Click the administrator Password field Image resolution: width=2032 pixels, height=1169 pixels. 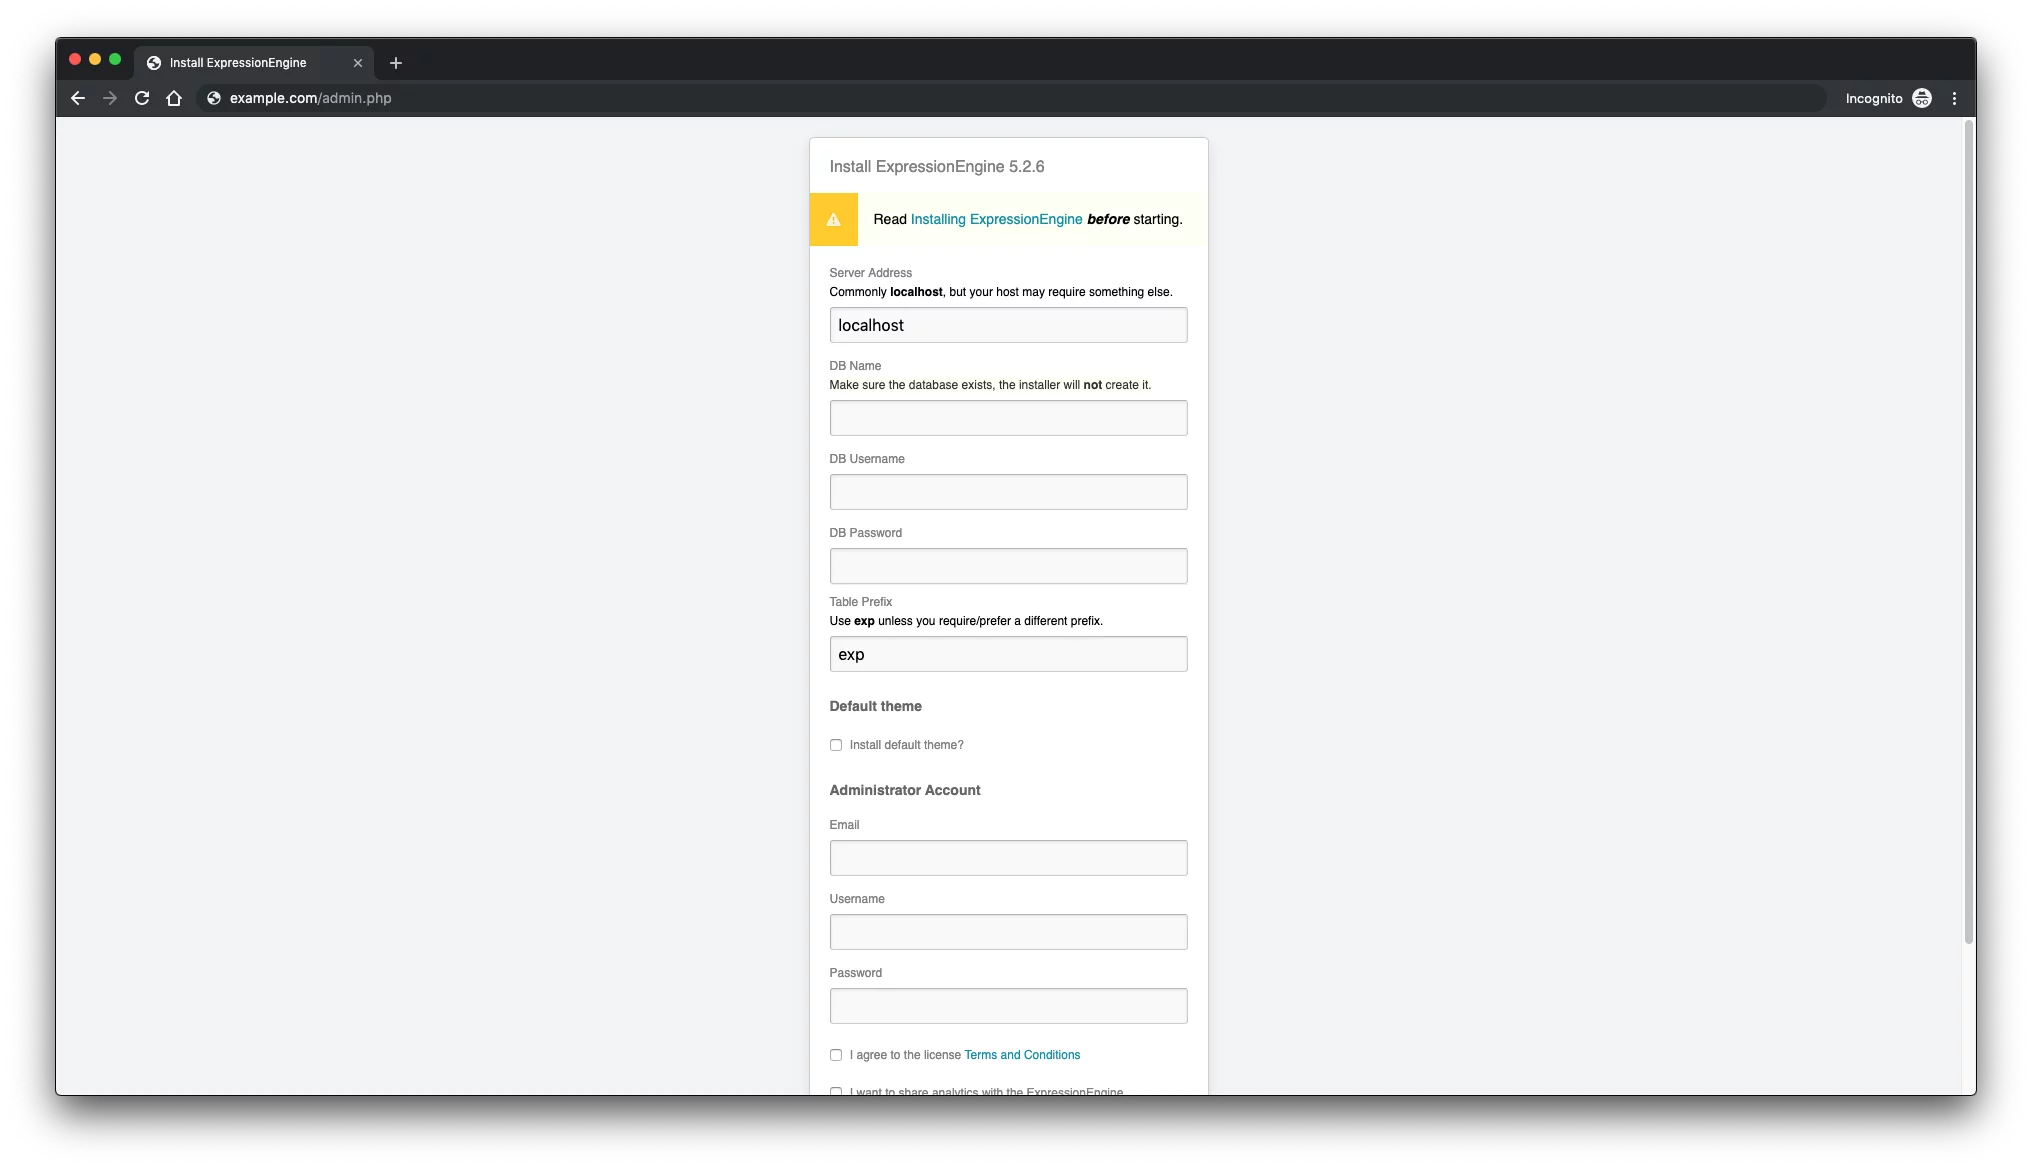[1008, 1006]
